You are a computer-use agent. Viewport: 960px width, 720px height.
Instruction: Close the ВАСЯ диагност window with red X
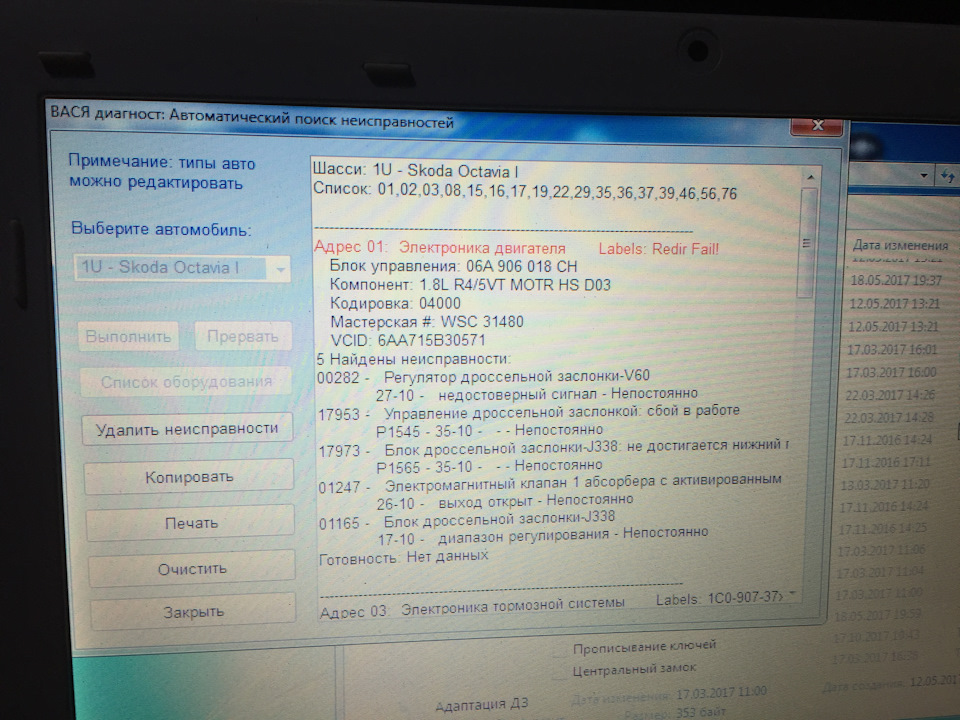[817, 126]
